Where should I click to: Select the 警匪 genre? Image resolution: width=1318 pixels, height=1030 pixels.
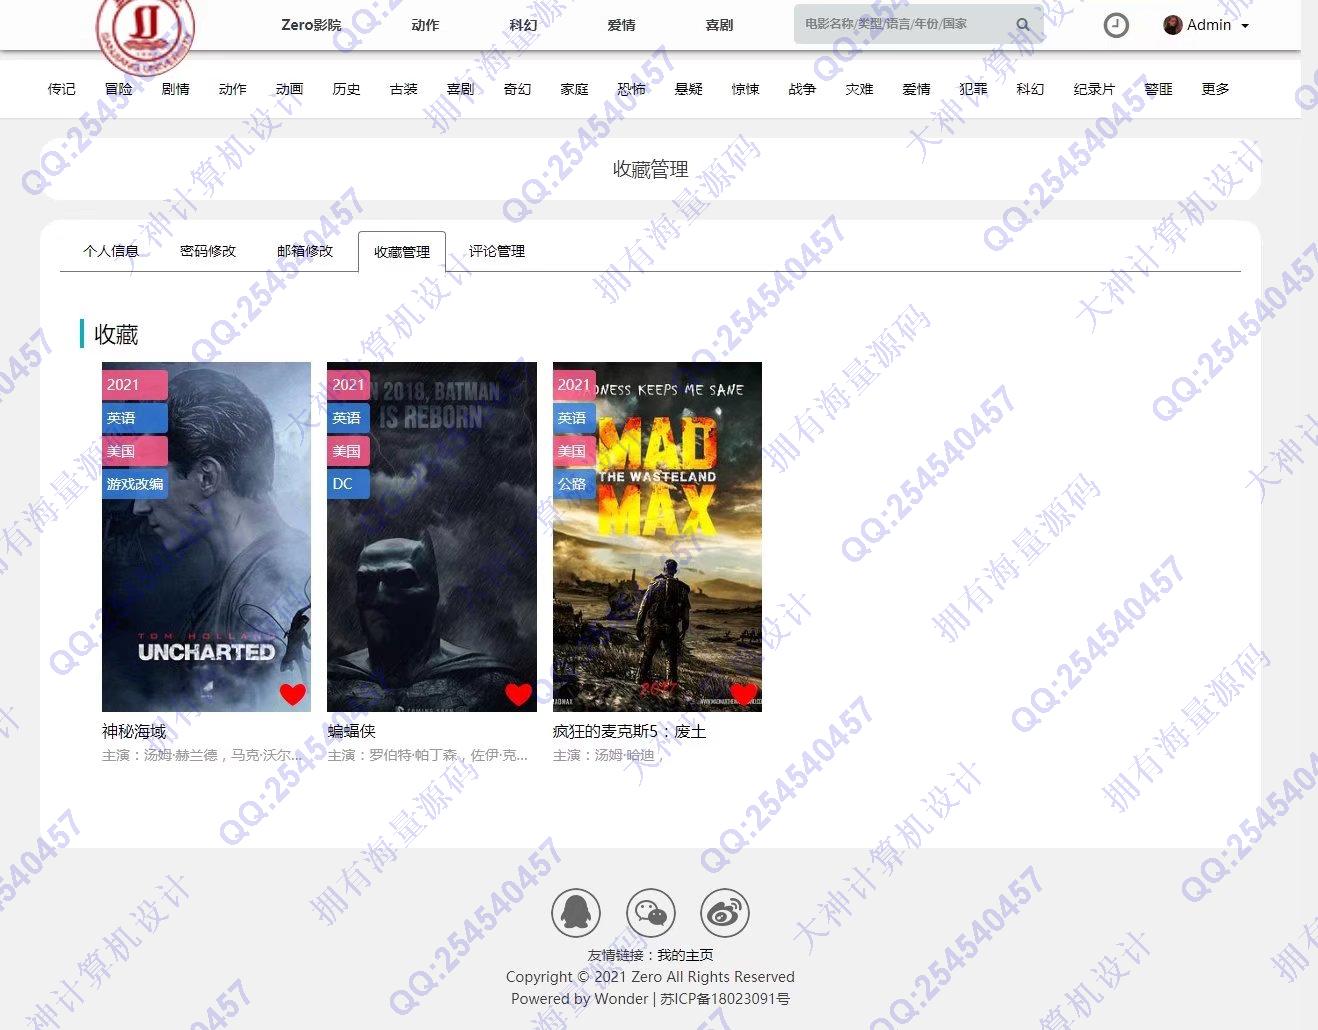1159,89
